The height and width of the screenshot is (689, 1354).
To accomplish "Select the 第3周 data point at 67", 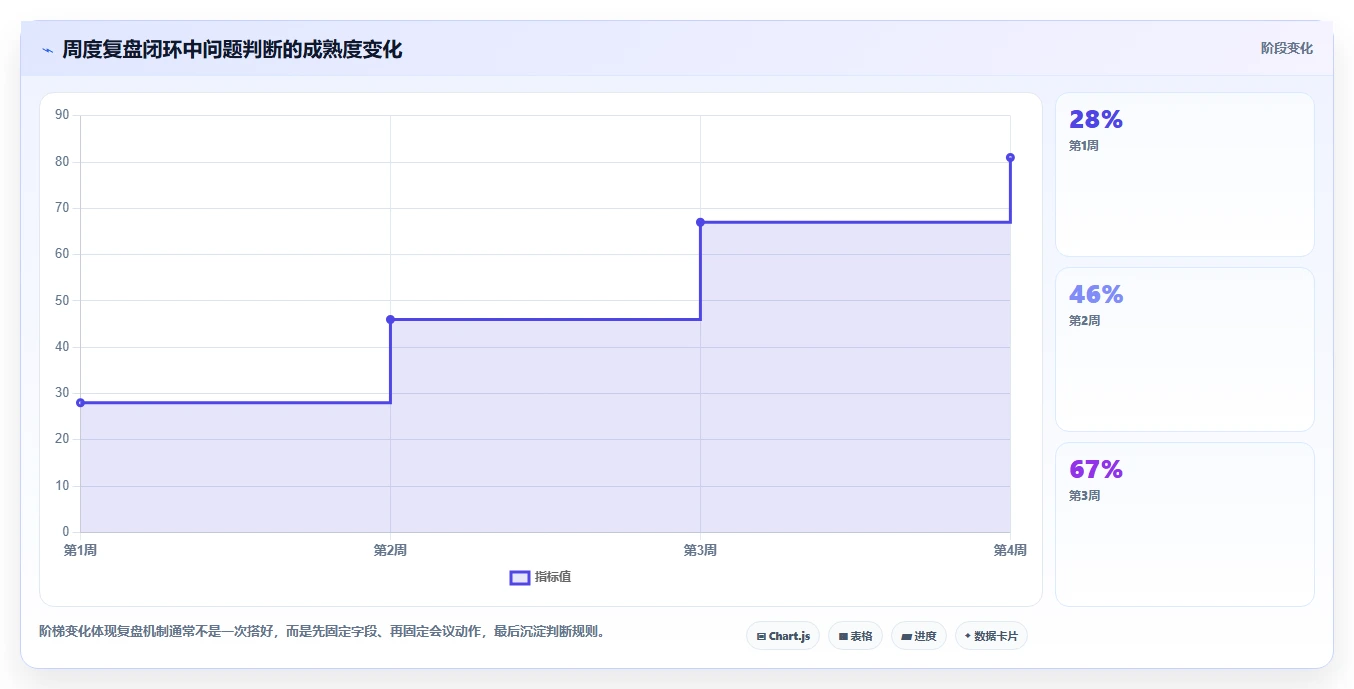I will tap(700, 222).
